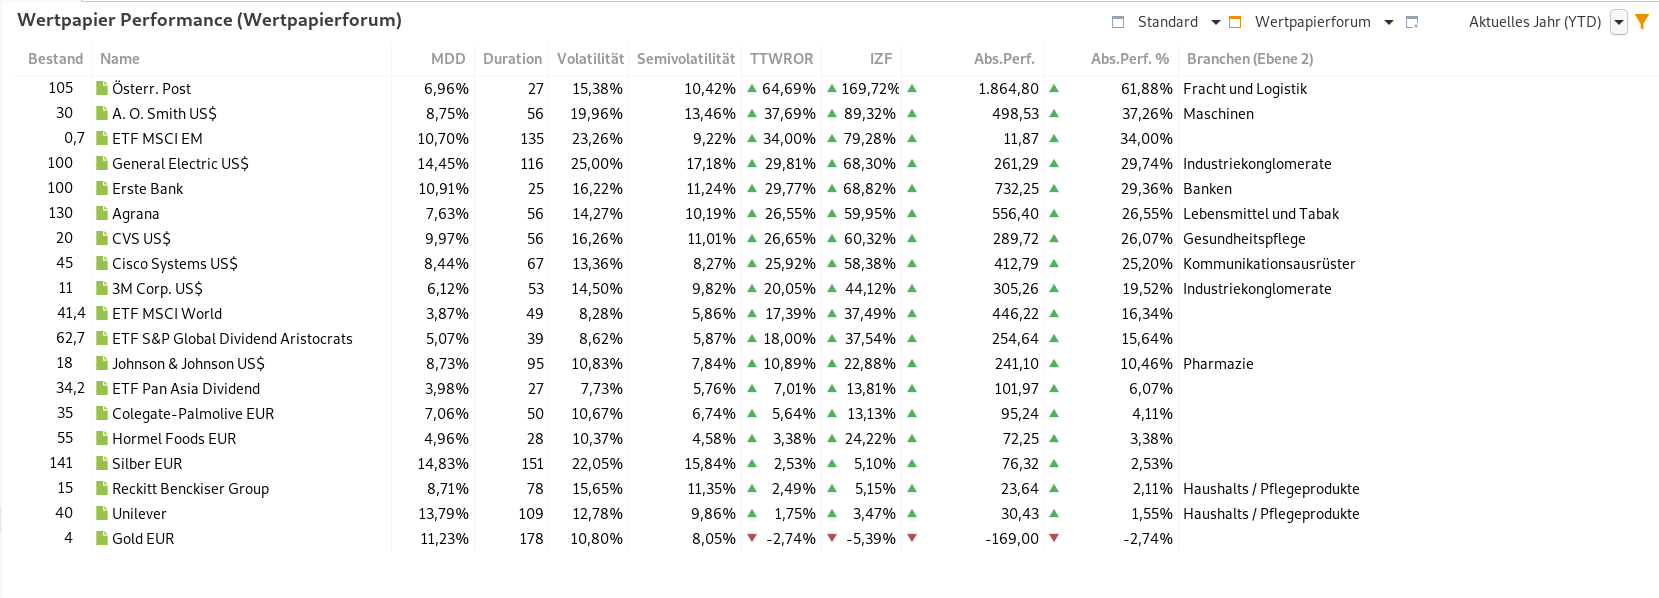The image size is (1659, 598).
Task: Click the red down arrow for Gold EUR TTWROR
Action: point(752,538)
